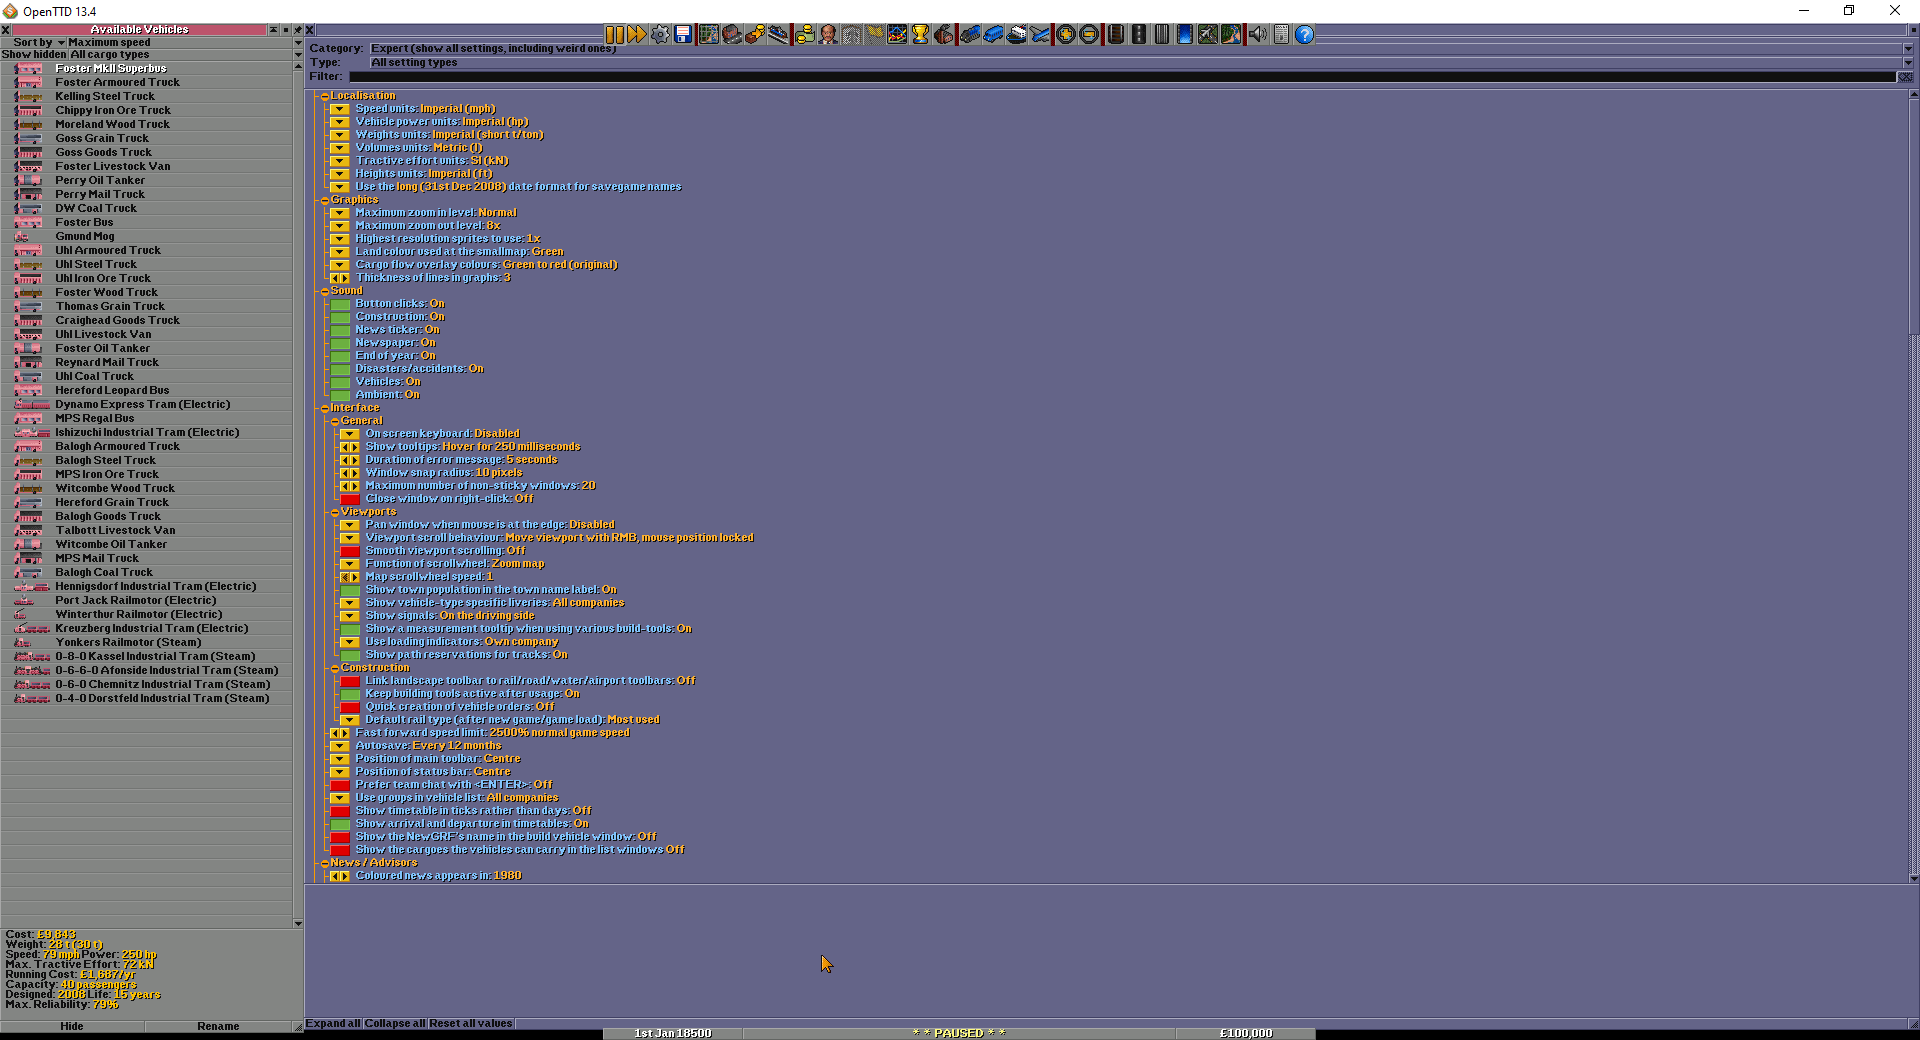Click the Hide button under the vehicle list
Screen dimensions: 1920x1040
tap(72, 1026)
